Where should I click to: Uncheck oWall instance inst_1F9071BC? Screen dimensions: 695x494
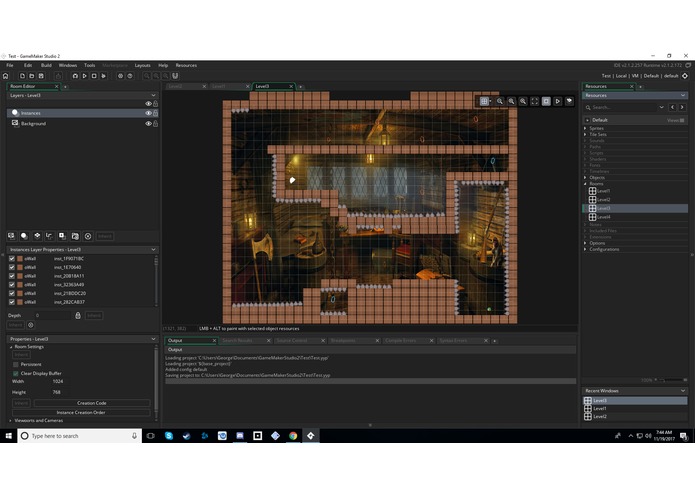pyautogui.click(x=12, y=258)
